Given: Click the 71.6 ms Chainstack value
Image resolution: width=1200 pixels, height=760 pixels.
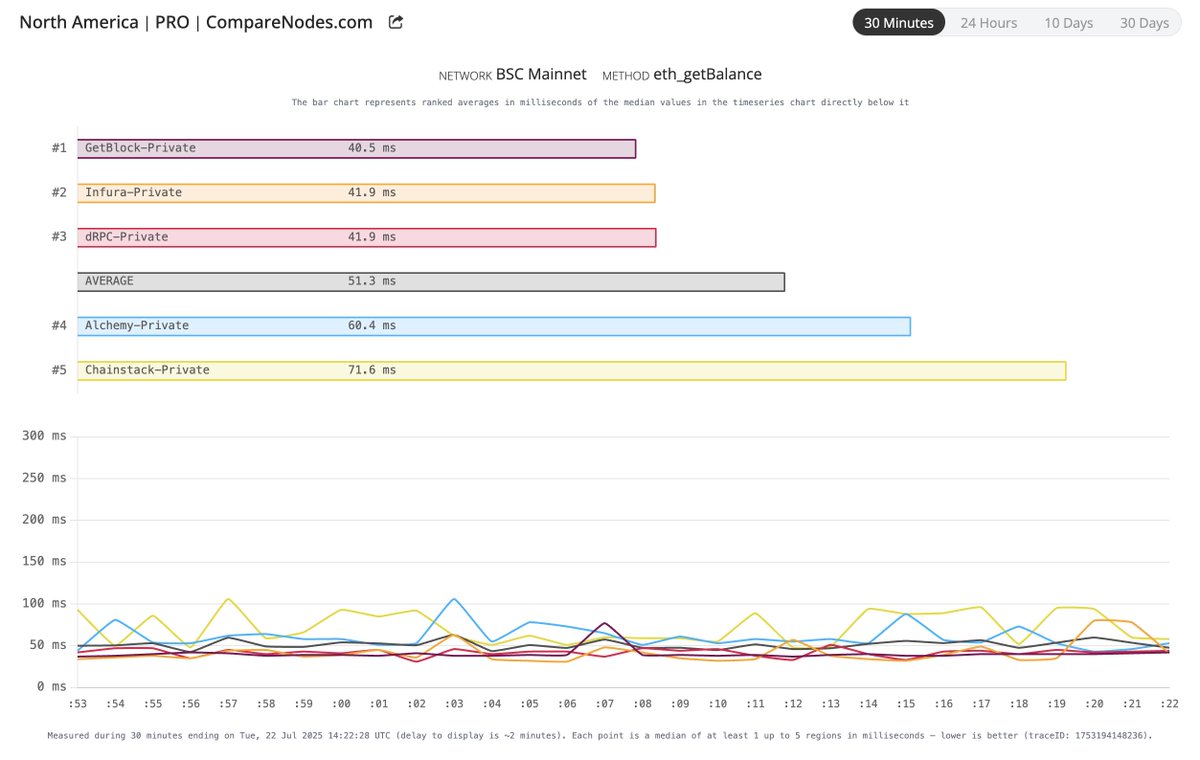Looking at the screenshot, I should (372, 370).
